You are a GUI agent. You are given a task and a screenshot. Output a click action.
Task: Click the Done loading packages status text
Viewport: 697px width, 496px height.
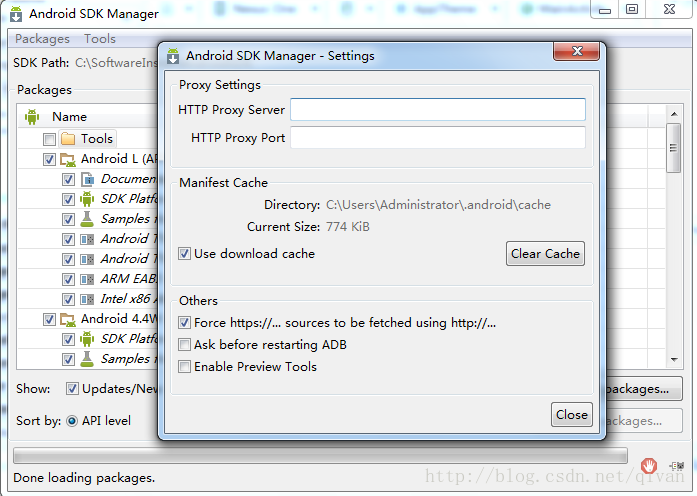[x=84, y=478]
